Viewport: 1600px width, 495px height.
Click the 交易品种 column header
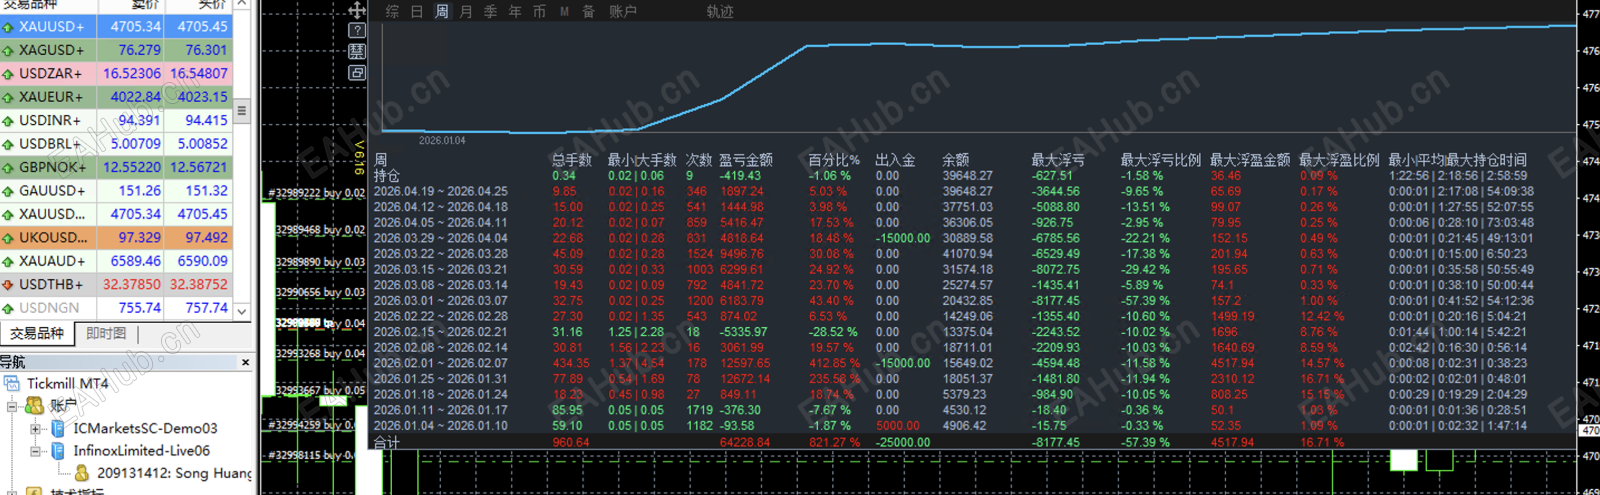pos(48,6)
